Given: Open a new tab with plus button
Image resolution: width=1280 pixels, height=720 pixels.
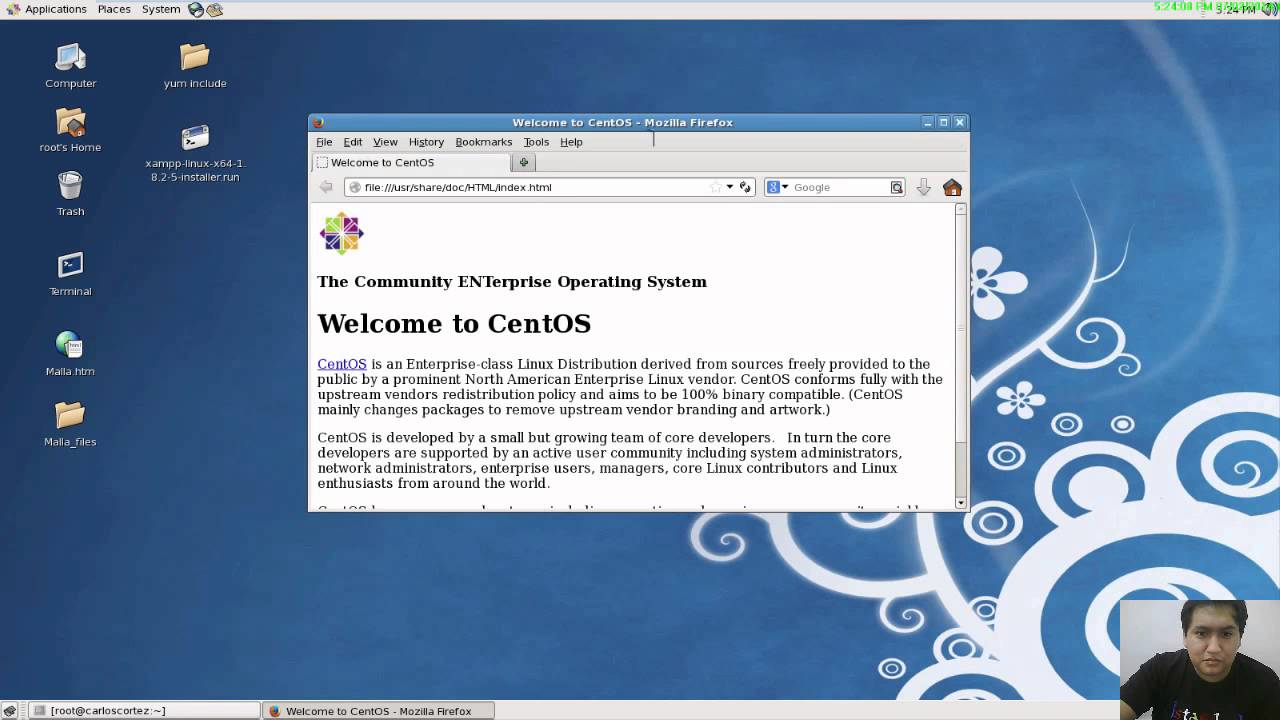Looking at the screenshot, I should (524, 162).
